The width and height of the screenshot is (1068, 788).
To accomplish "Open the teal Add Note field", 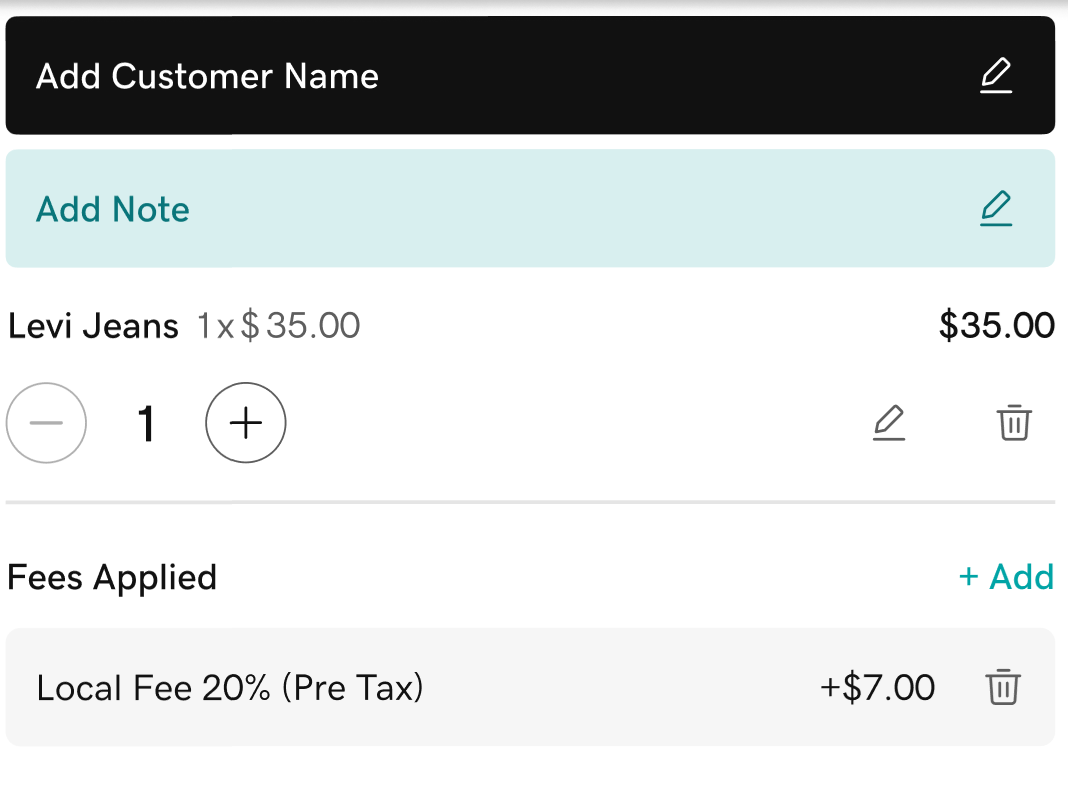I will pyautogui.click(x=500, y=208).
